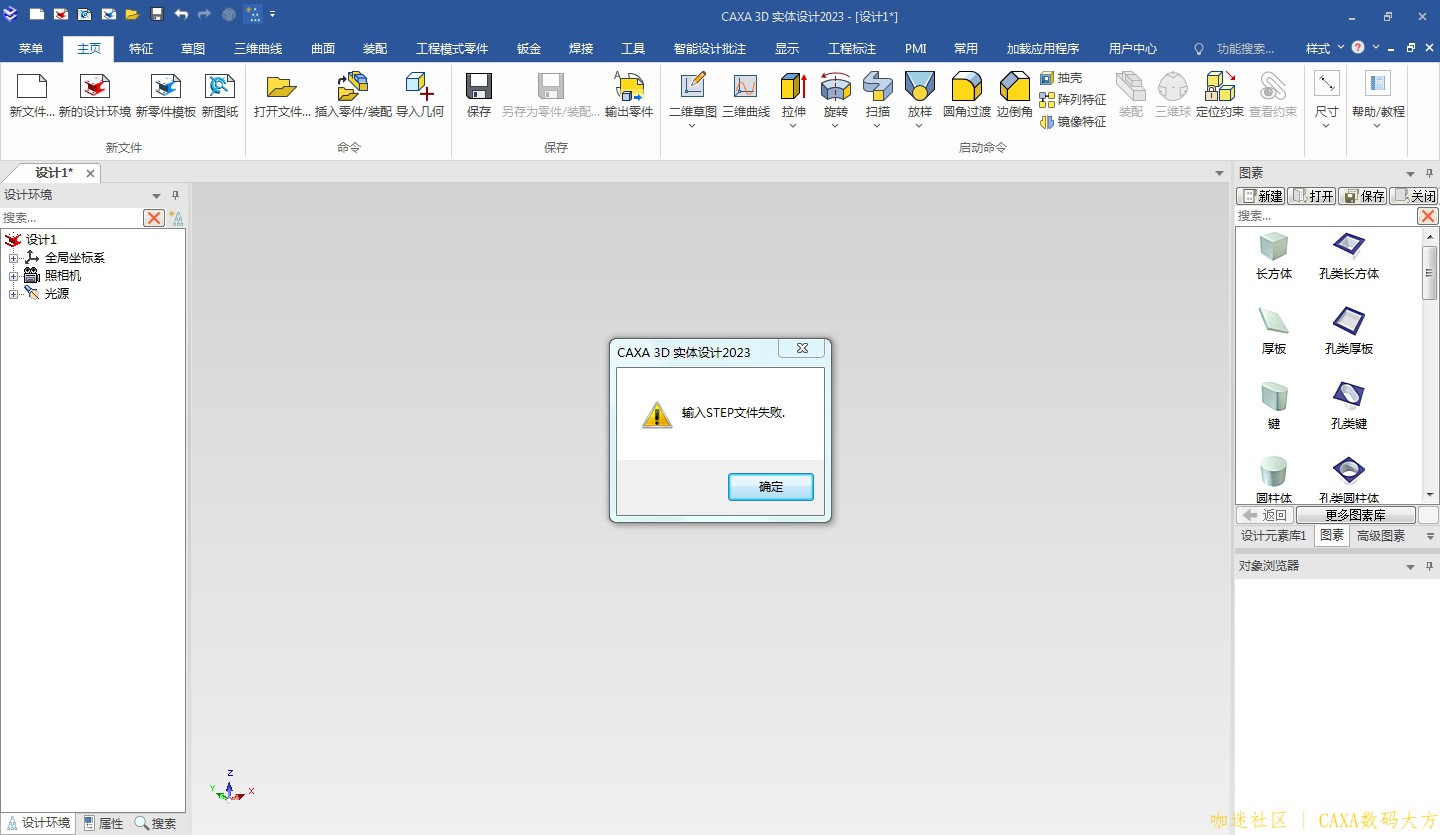Pick the 厚板 slab shape
The width and height of the screenshot is (1440, 835).
click(1274, 331)
